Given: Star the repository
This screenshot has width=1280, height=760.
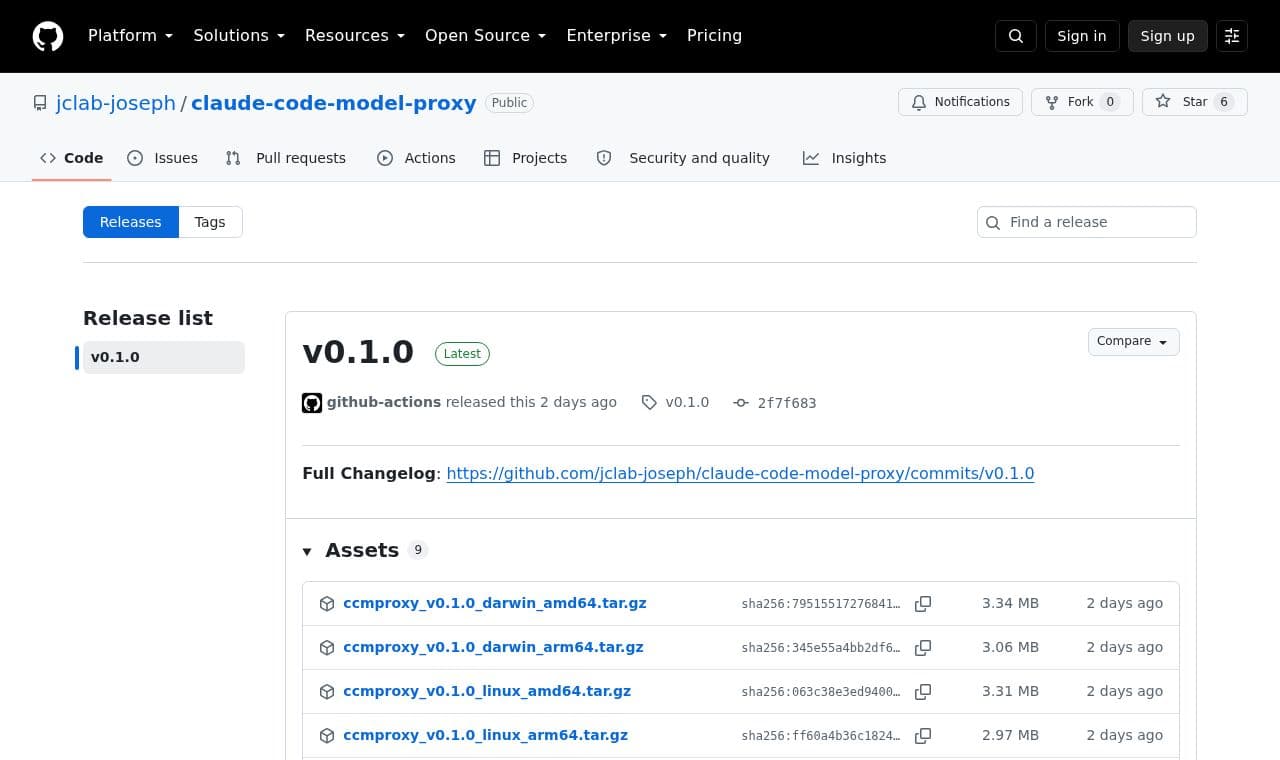Looking at the screenshot, I should pyautogui.click(x=1195, y=102).
